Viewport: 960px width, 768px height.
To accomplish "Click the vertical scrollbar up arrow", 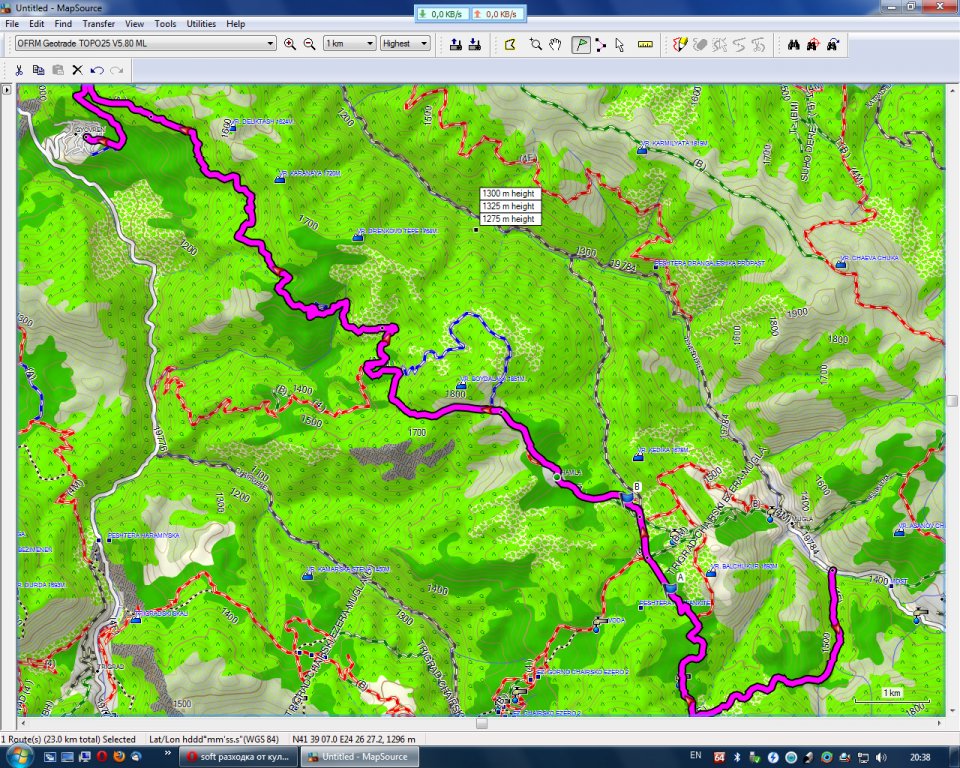I will pyautogui.click(x=952, y=90).
